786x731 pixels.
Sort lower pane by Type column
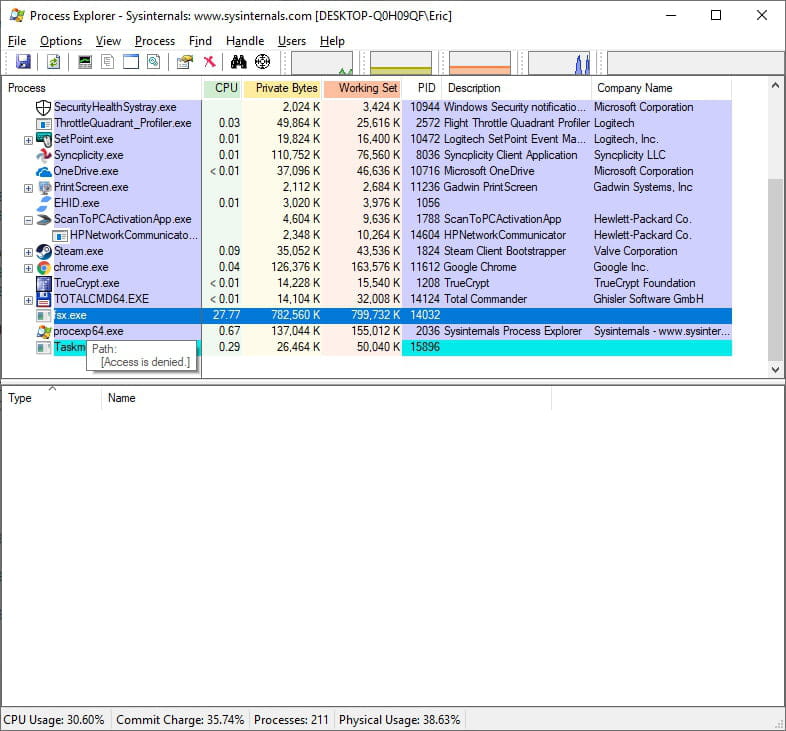pyautogui.click(x=51, y=398)
